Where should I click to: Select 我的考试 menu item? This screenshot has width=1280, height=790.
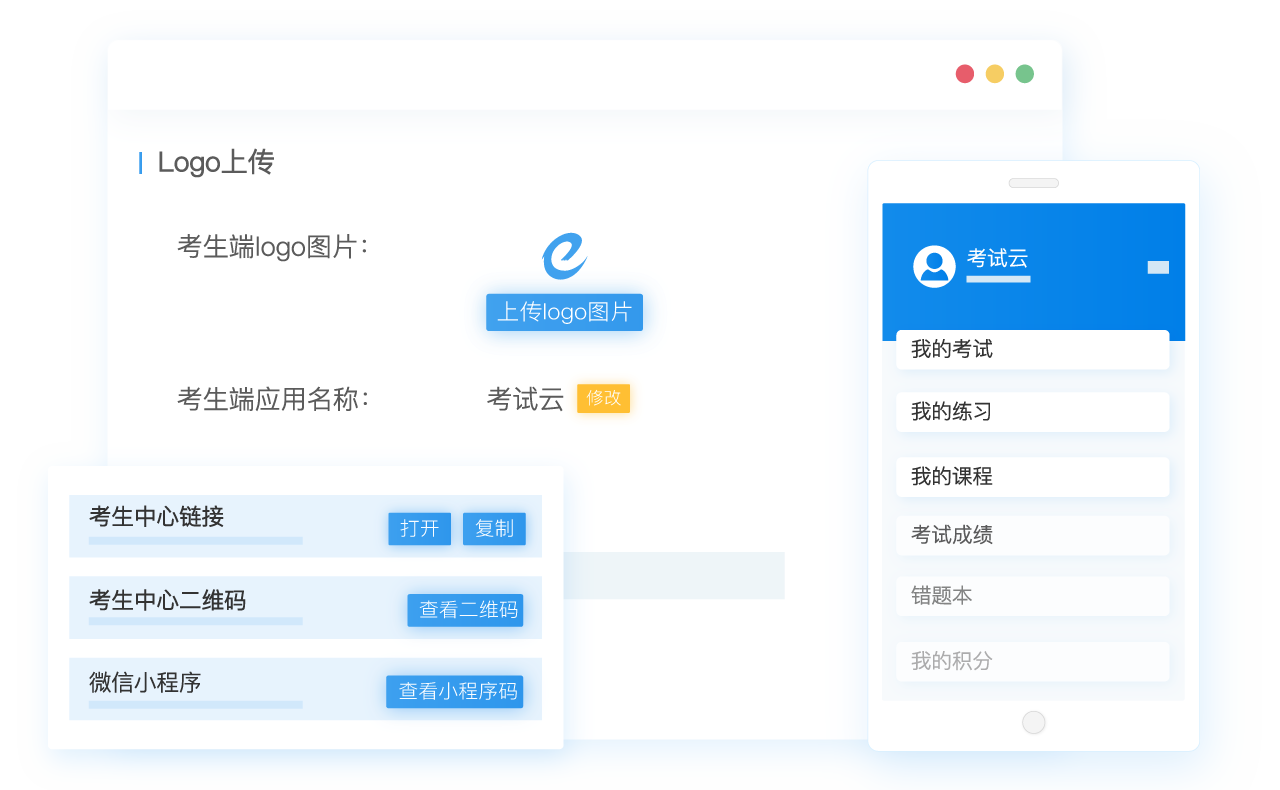coord(1032,350)
